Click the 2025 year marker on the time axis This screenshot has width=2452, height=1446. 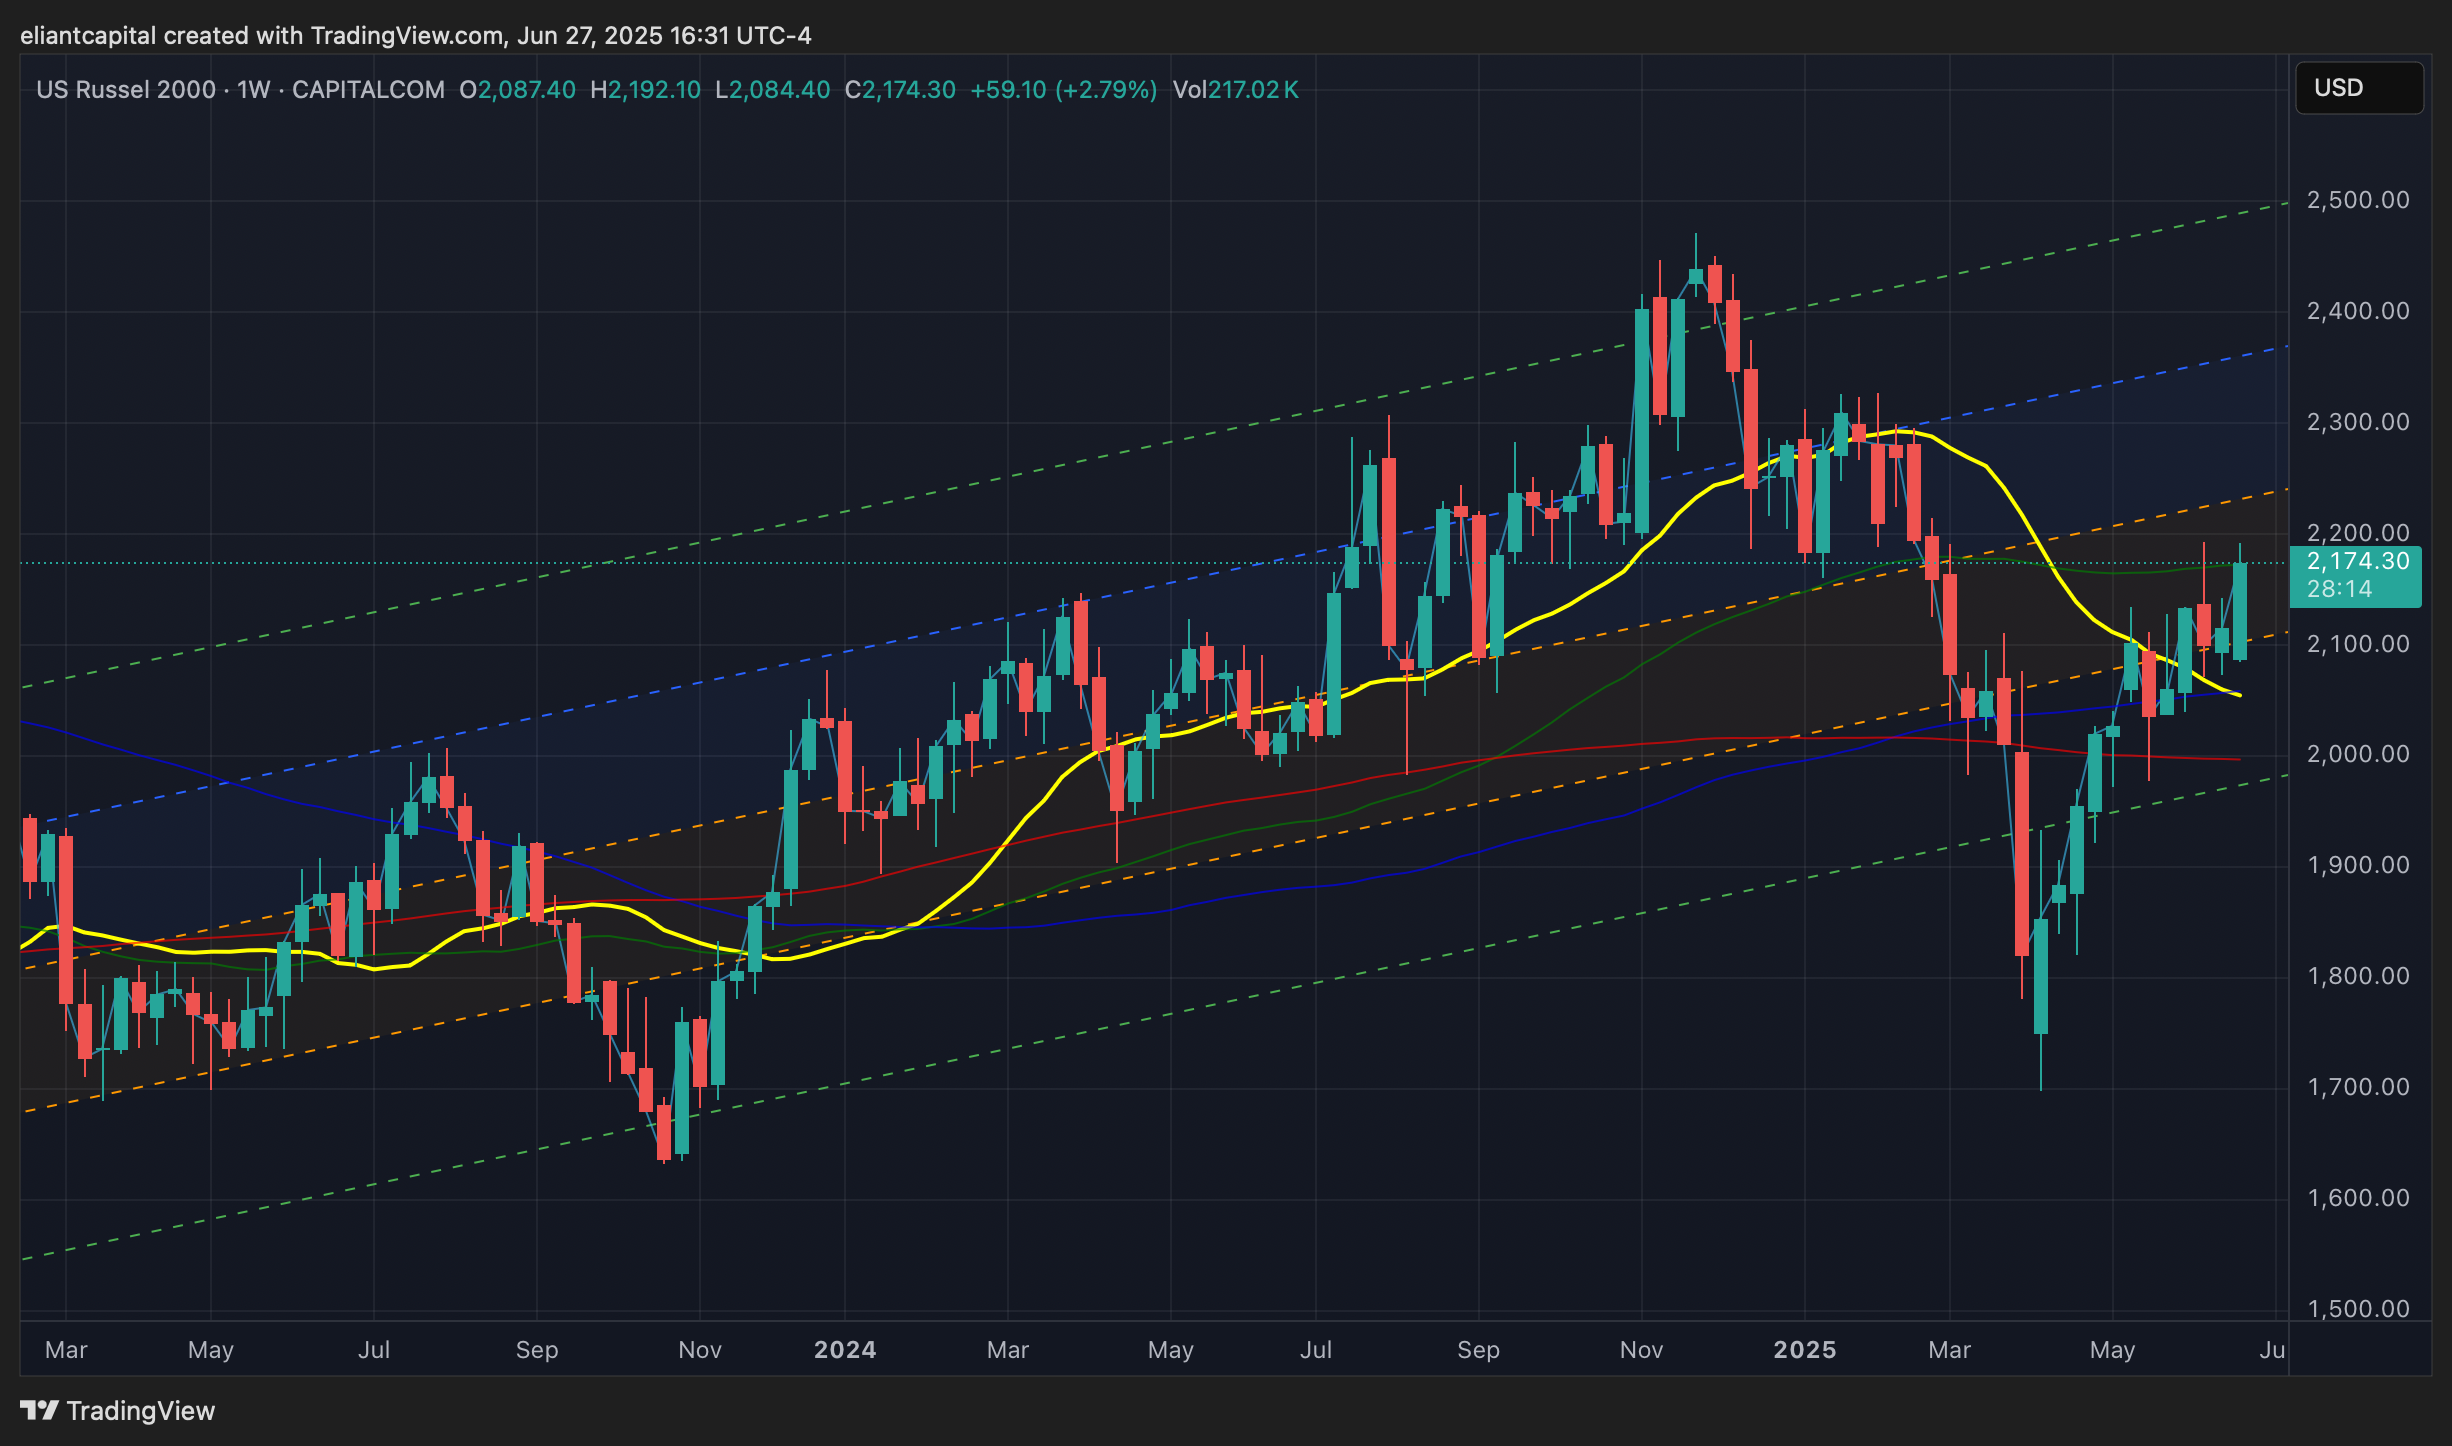(1804, 1350)
